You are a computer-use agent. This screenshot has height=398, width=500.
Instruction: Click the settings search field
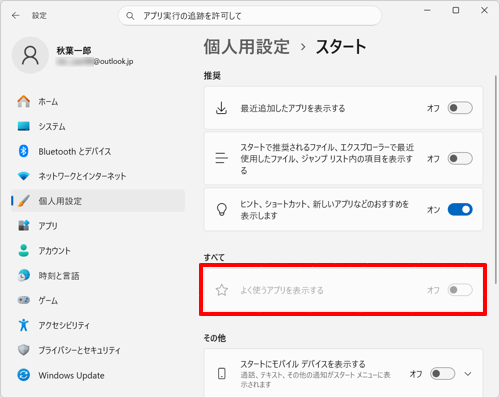(250, 16)
